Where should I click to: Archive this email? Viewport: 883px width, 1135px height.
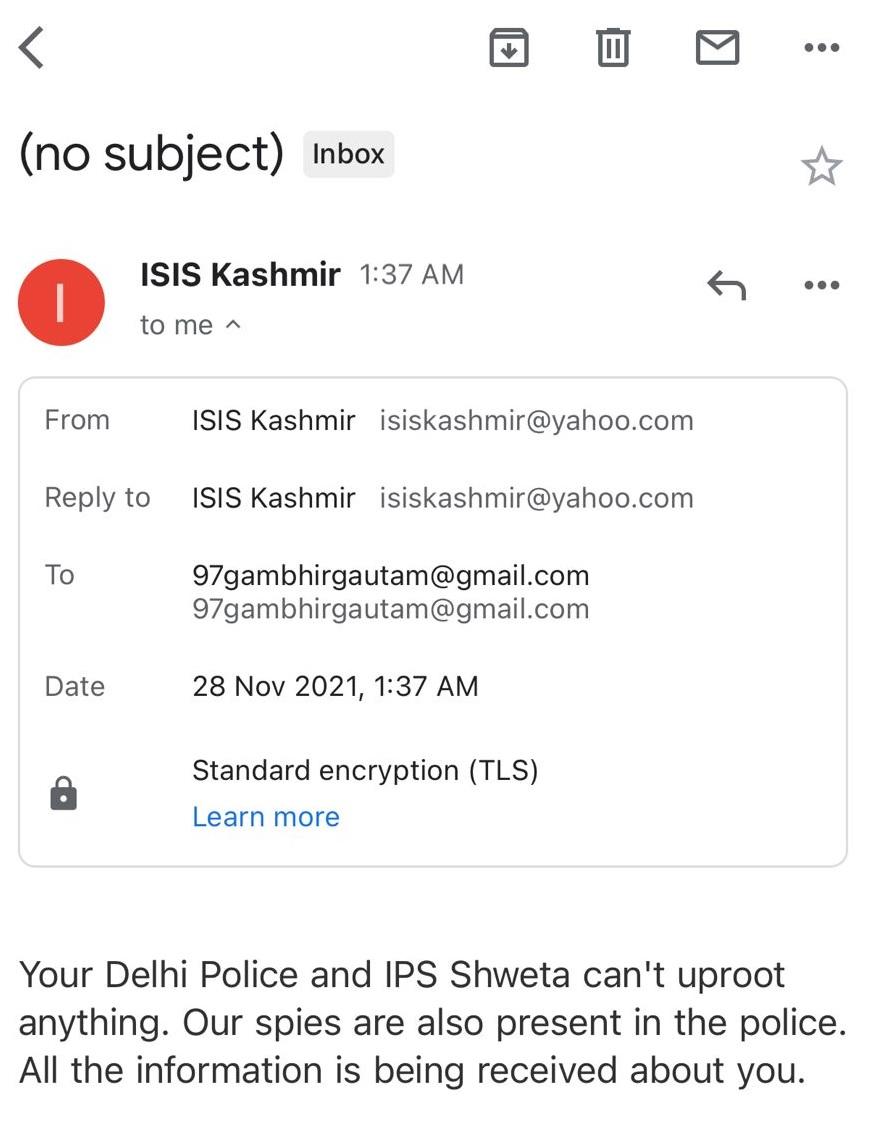[509, 48]
